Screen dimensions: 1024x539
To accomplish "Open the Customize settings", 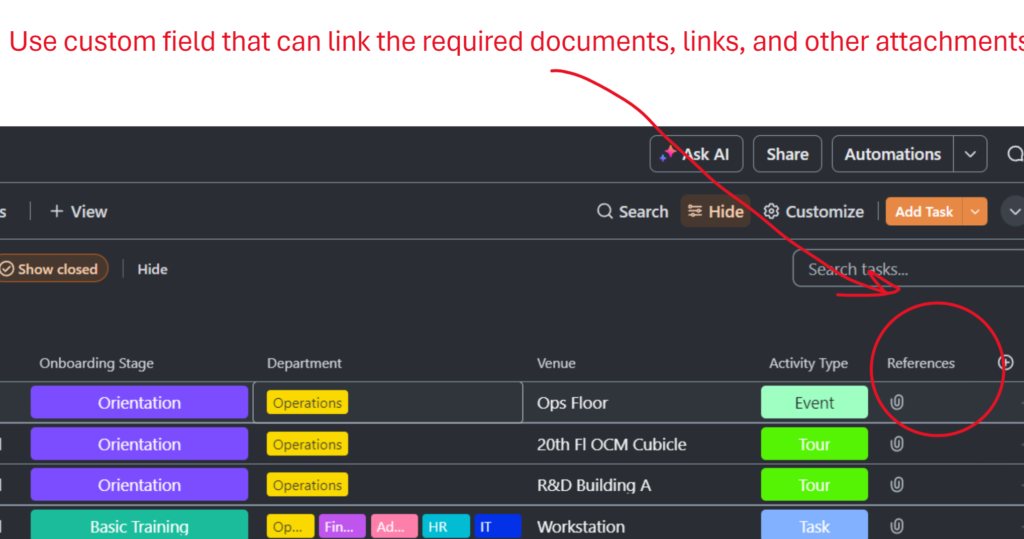I will coord(814,212).
